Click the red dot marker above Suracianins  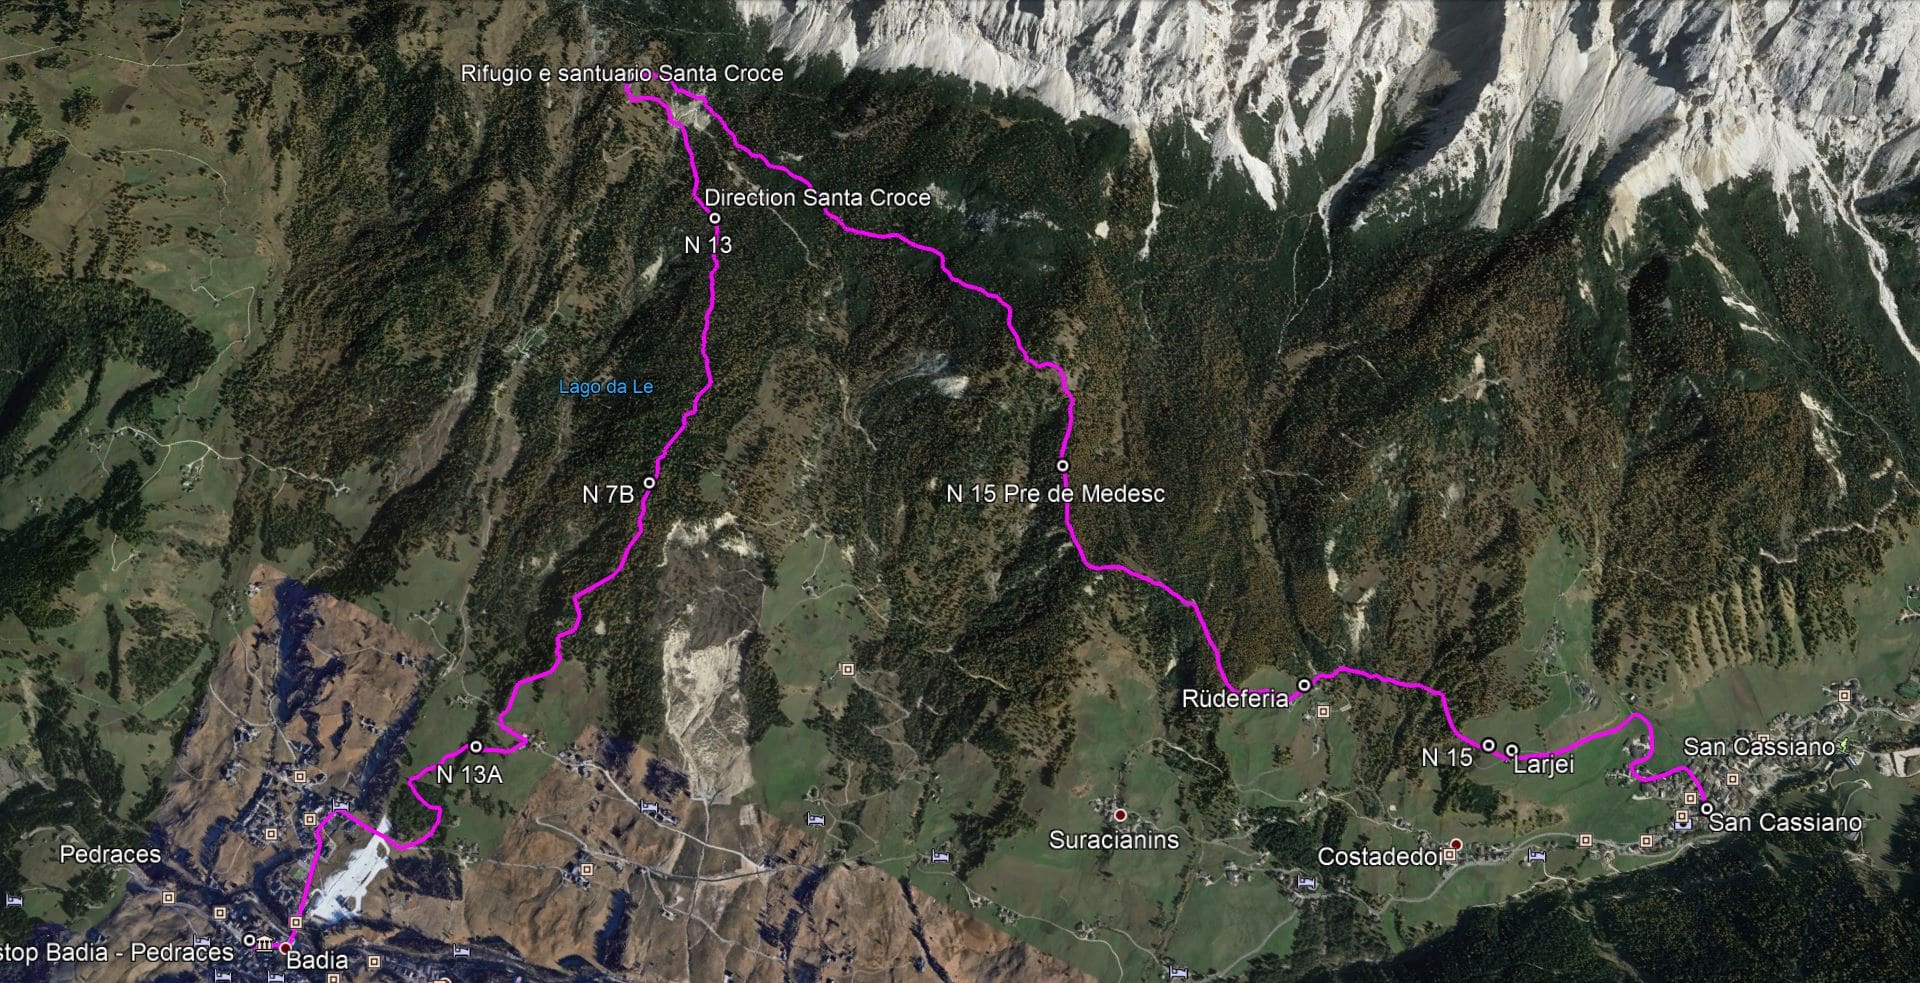[x=1121, y=816]
